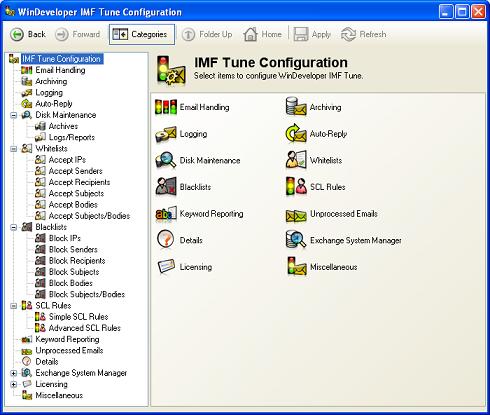Select Archives under Disk Maintenance
The height and width of the screenshot is (415, 490).
coord(63,126)
